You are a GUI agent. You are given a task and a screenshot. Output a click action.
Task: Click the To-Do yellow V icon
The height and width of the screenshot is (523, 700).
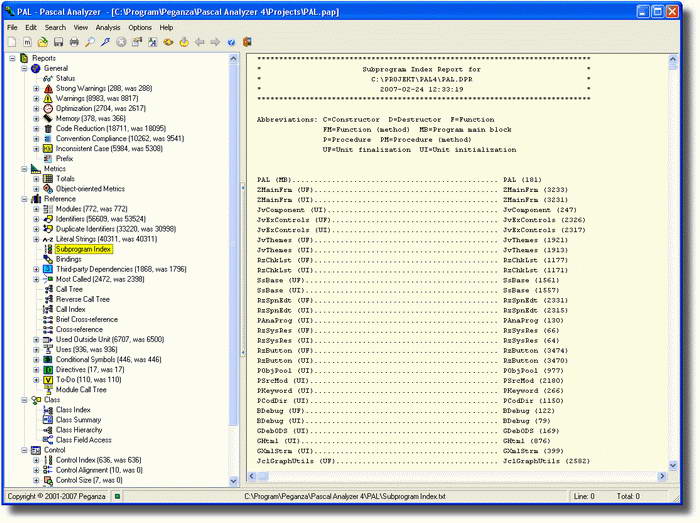tap(48, 380)
